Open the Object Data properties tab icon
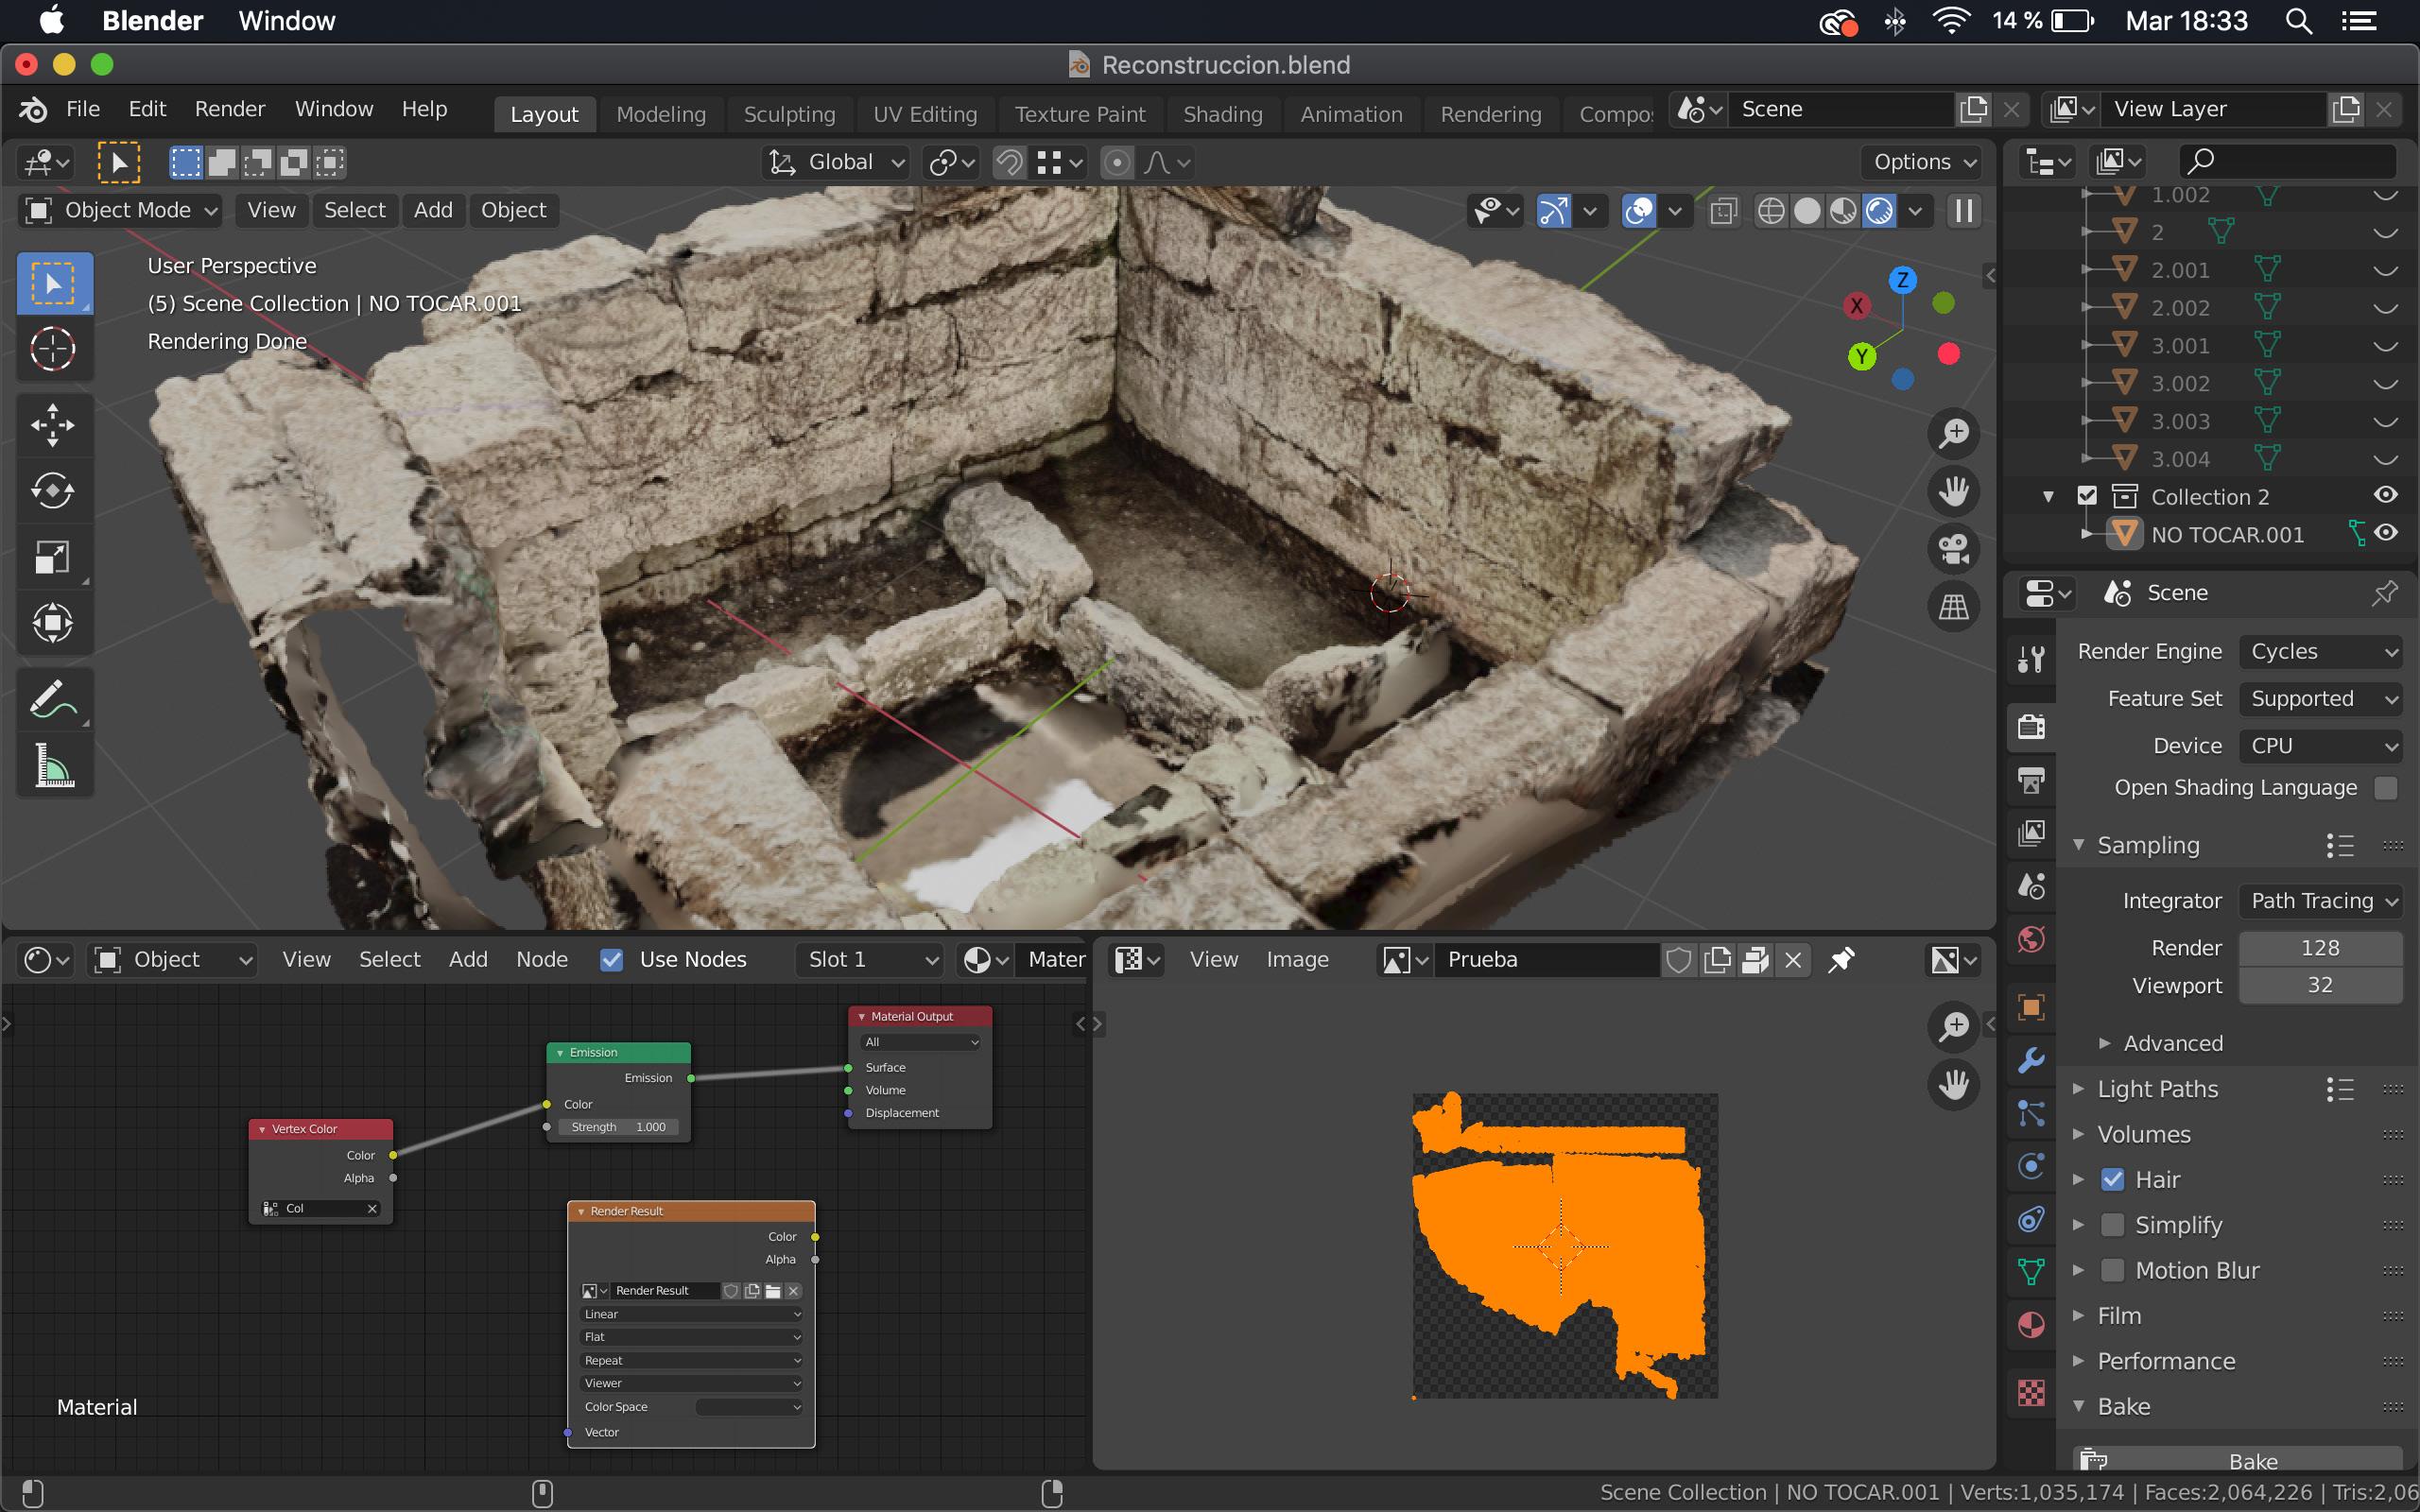The height and width of the screenshot is (1512, 2420). point(2031,1272)
